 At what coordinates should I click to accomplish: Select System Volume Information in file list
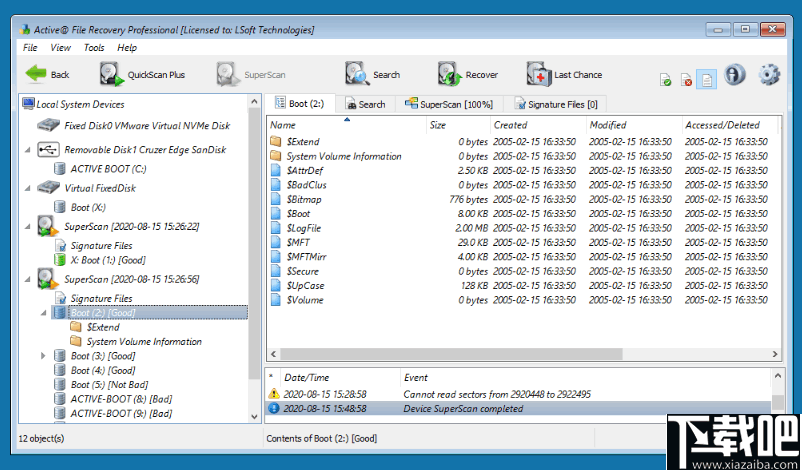(344, 156)
